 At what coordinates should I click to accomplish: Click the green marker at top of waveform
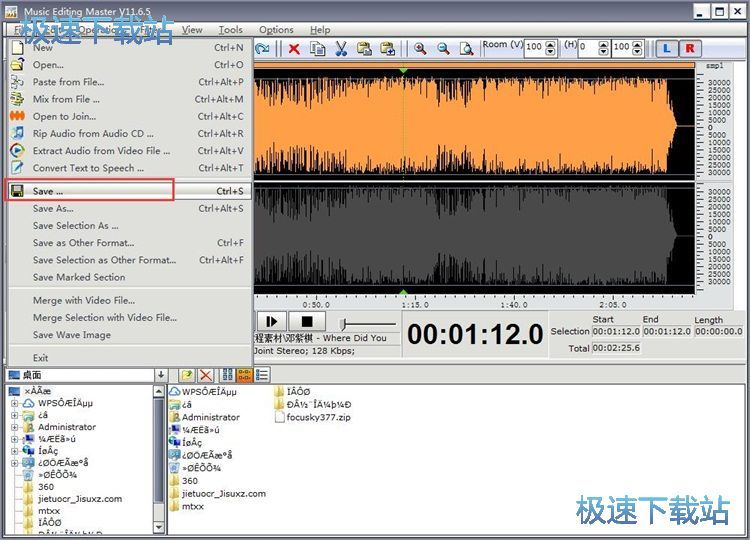click(403, 70)
